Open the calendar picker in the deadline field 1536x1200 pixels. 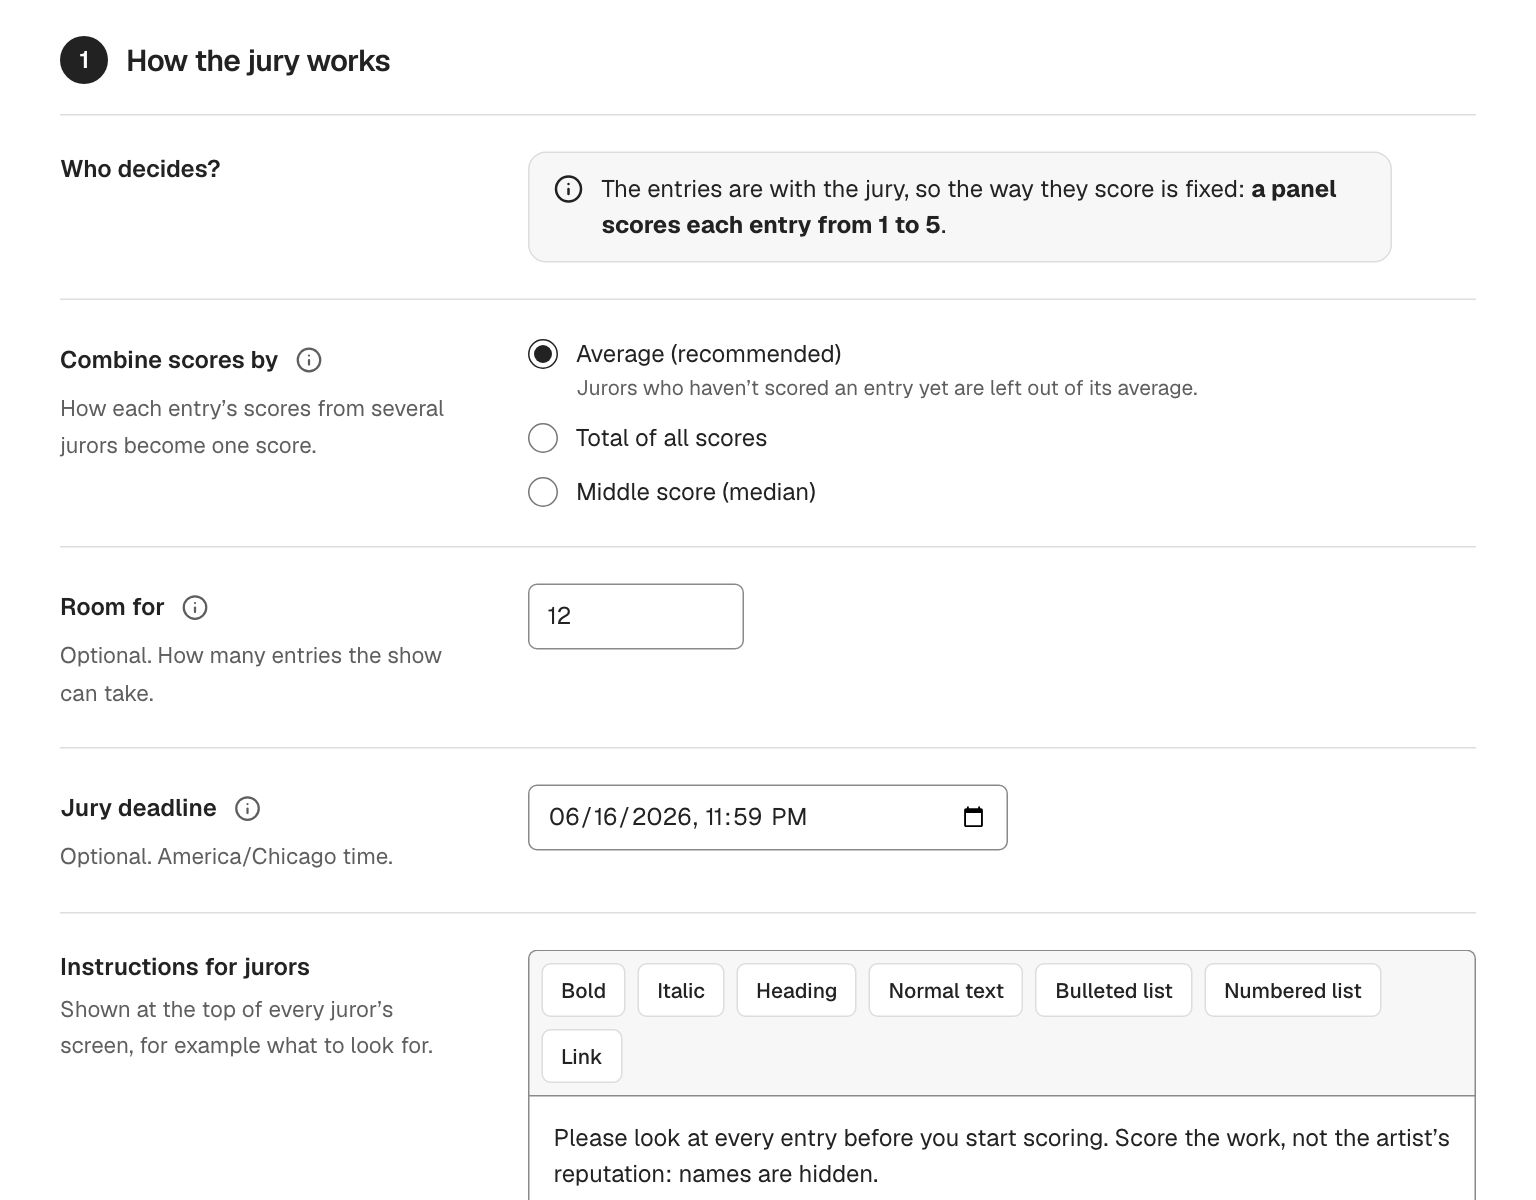pos(973,817)
